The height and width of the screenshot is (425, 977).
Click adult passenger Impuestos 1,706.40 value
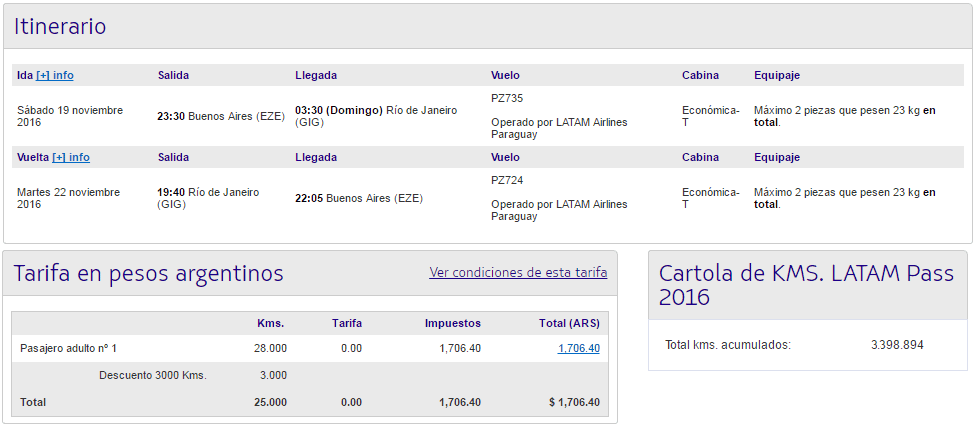pyautogui.click(x=460, y=348)
